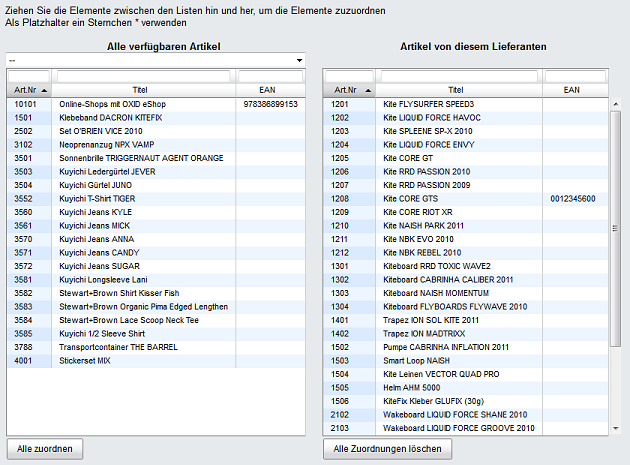Click EAN filter field in supplier articles list
This screenshot has height=465, width=630.
[x=575, y=76]
